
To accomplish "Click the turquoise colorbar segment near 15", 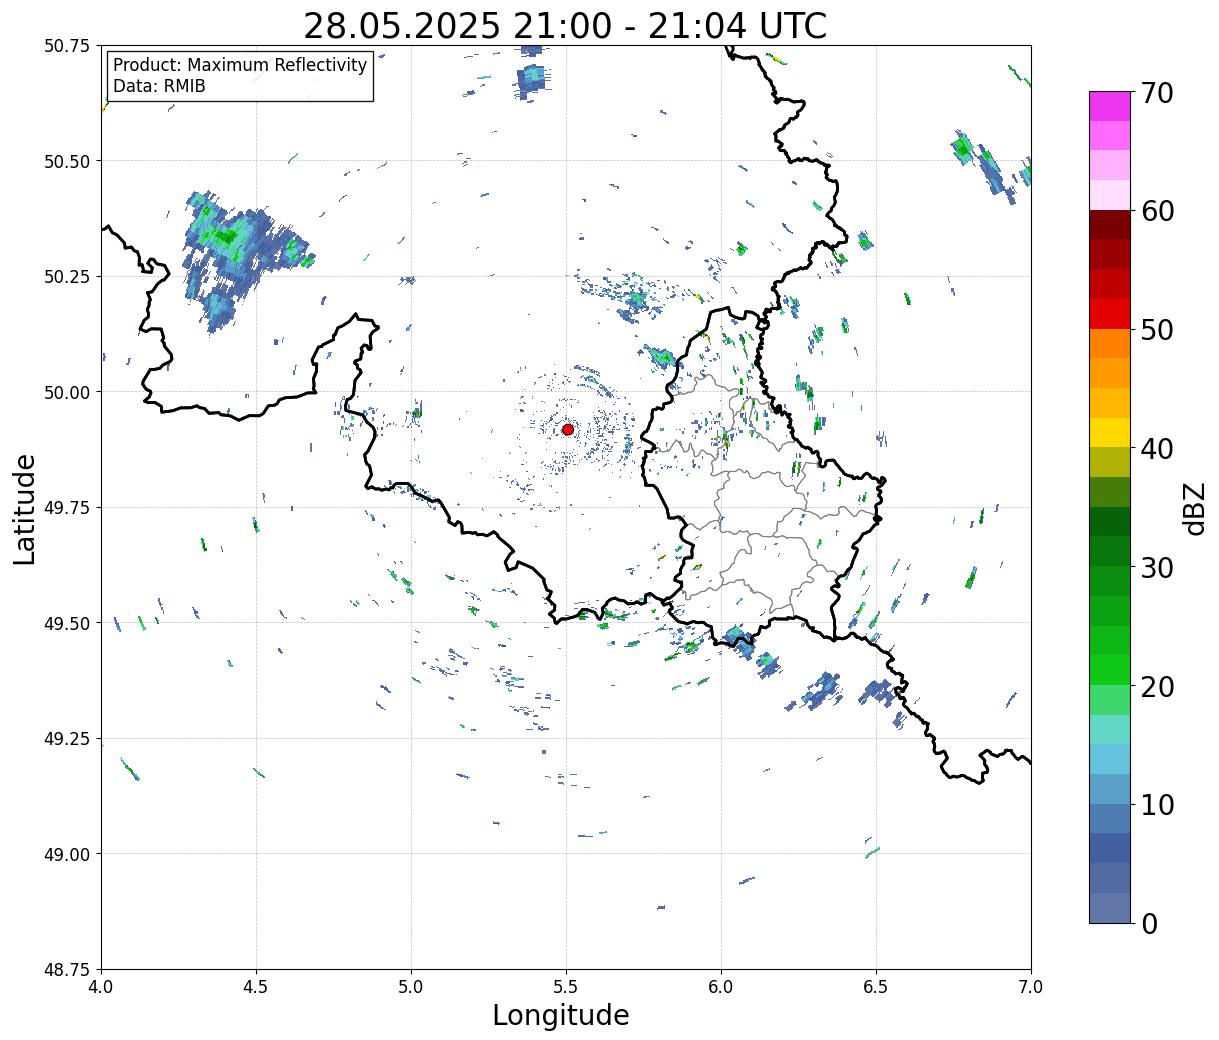I will pyautogui.click(x=1110, y=729).
